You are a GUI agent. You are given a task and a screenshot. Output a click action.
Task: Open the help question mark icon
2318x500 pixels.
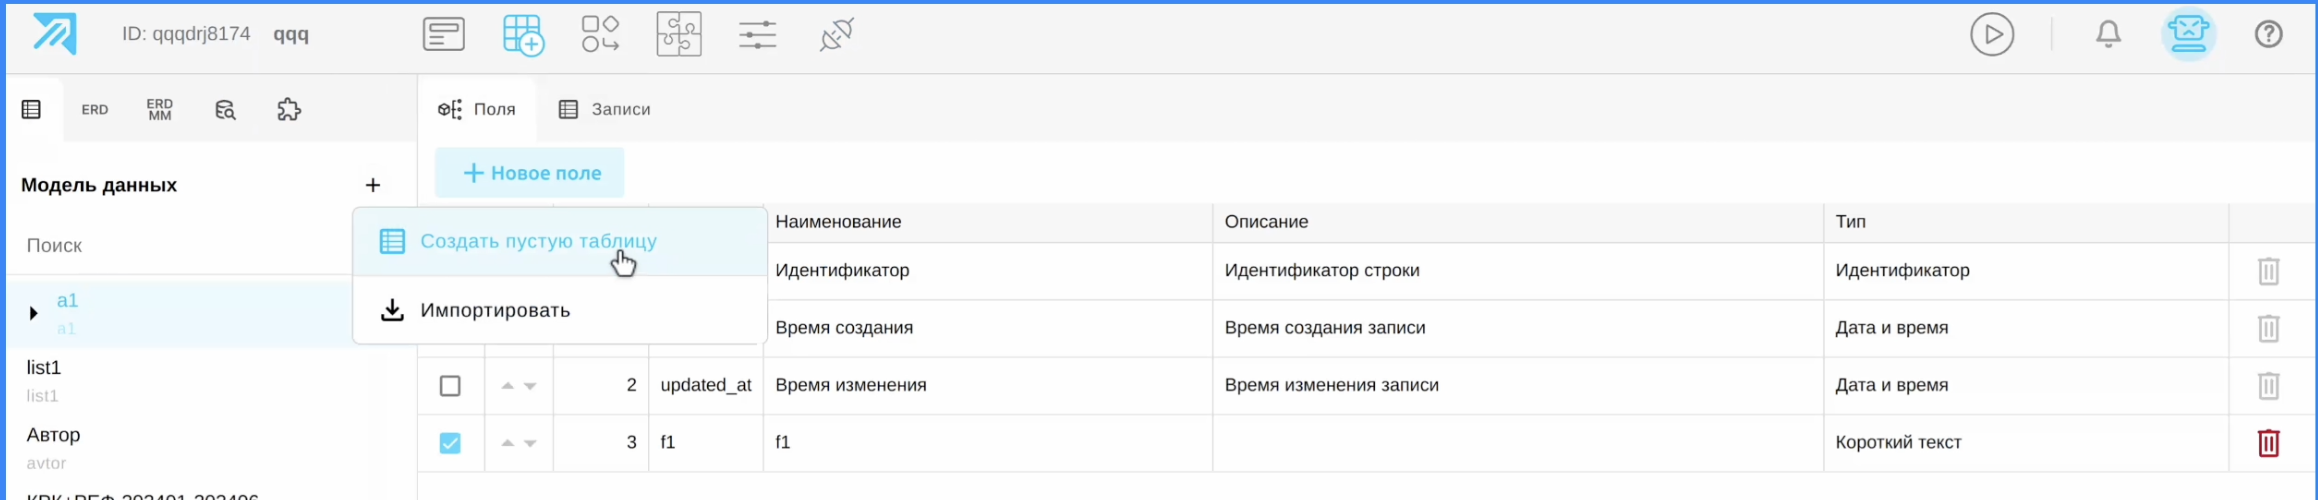(2268, 35)
